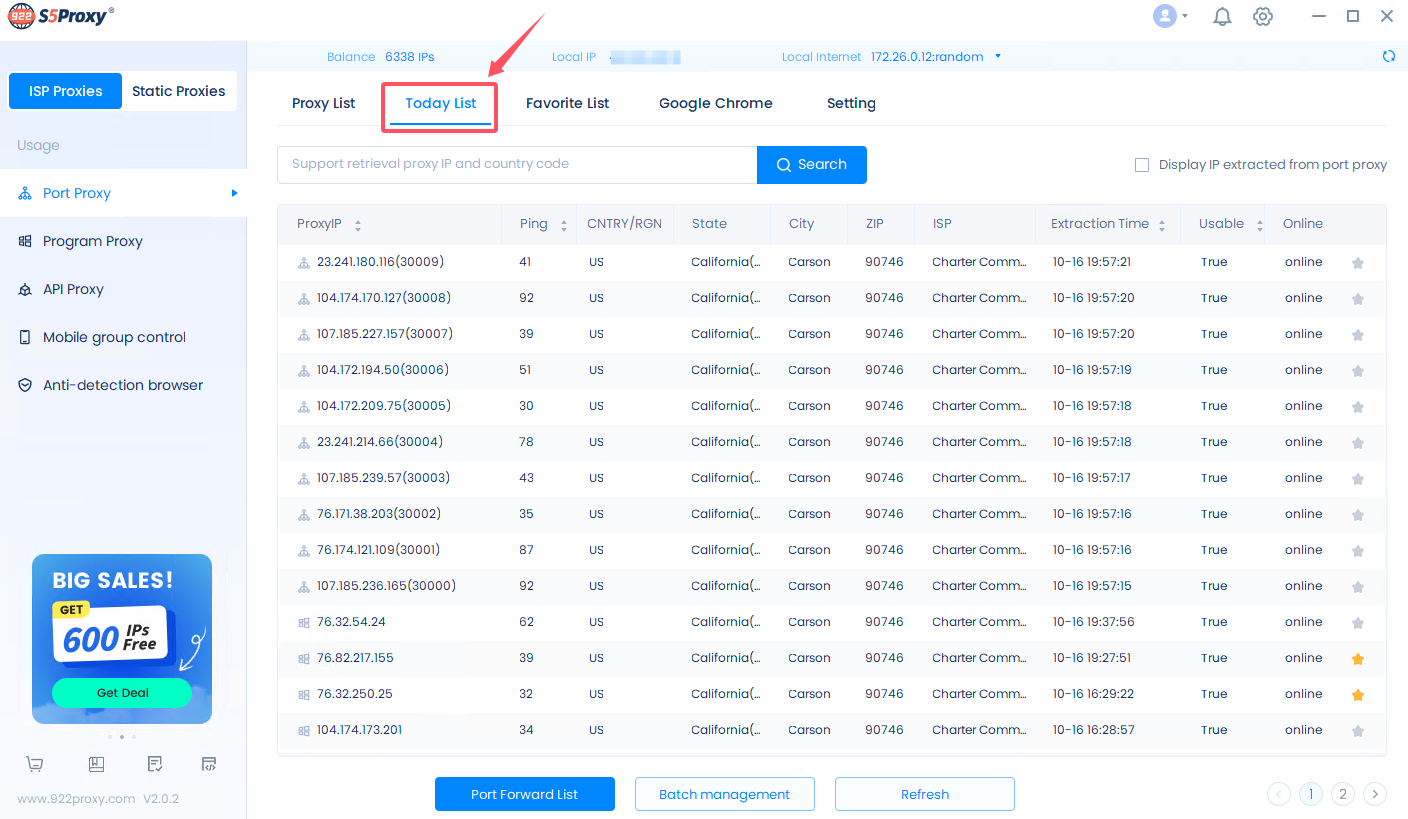Click the Batch management button
Screen dimensions: 1408x819
tap(725, 794)
